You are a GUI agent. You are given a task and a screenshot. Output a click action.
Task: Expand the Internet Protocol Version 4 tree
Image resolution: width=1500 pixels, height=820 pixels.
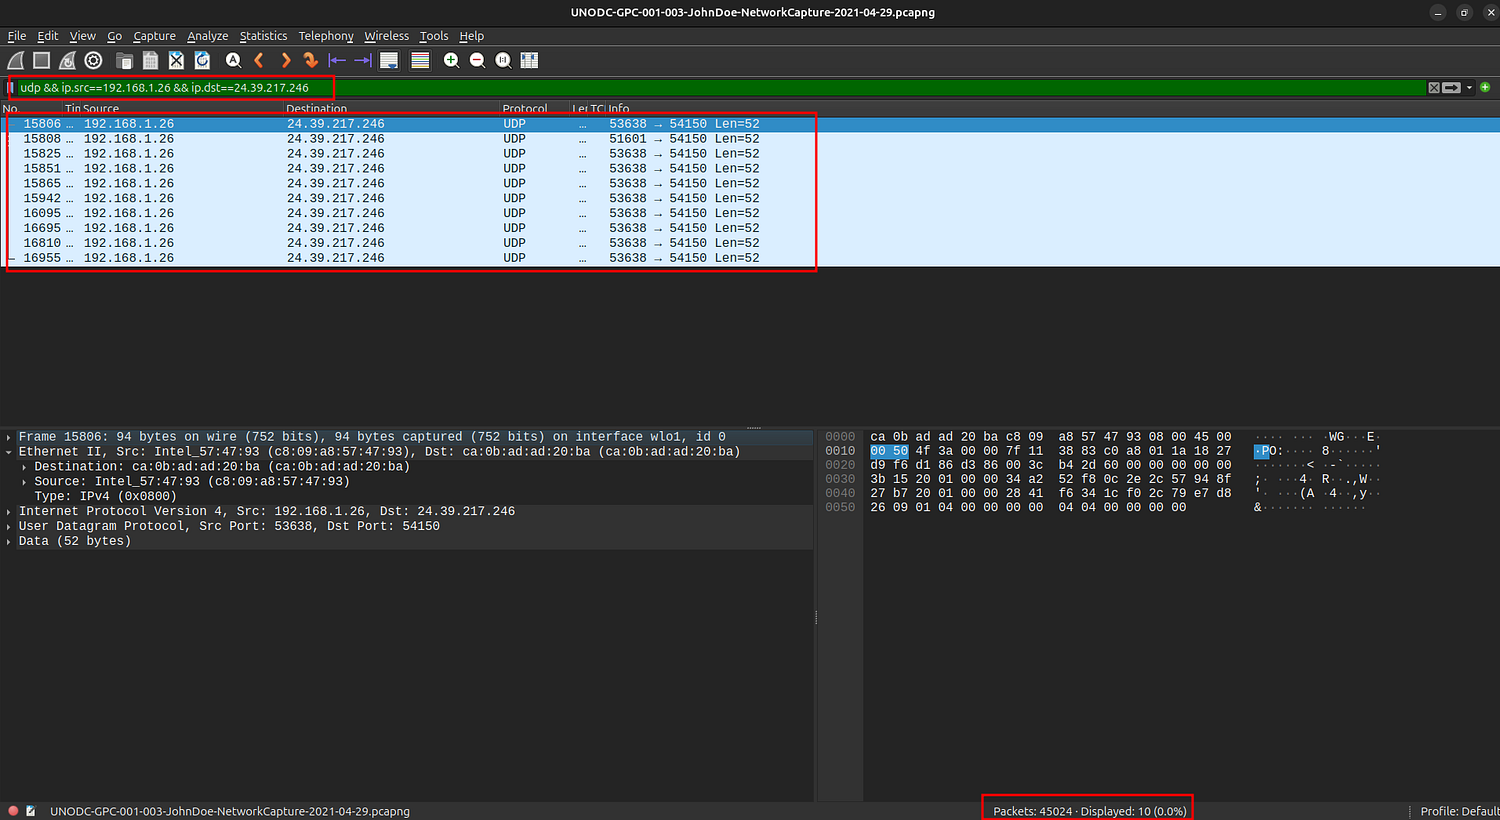9,512
